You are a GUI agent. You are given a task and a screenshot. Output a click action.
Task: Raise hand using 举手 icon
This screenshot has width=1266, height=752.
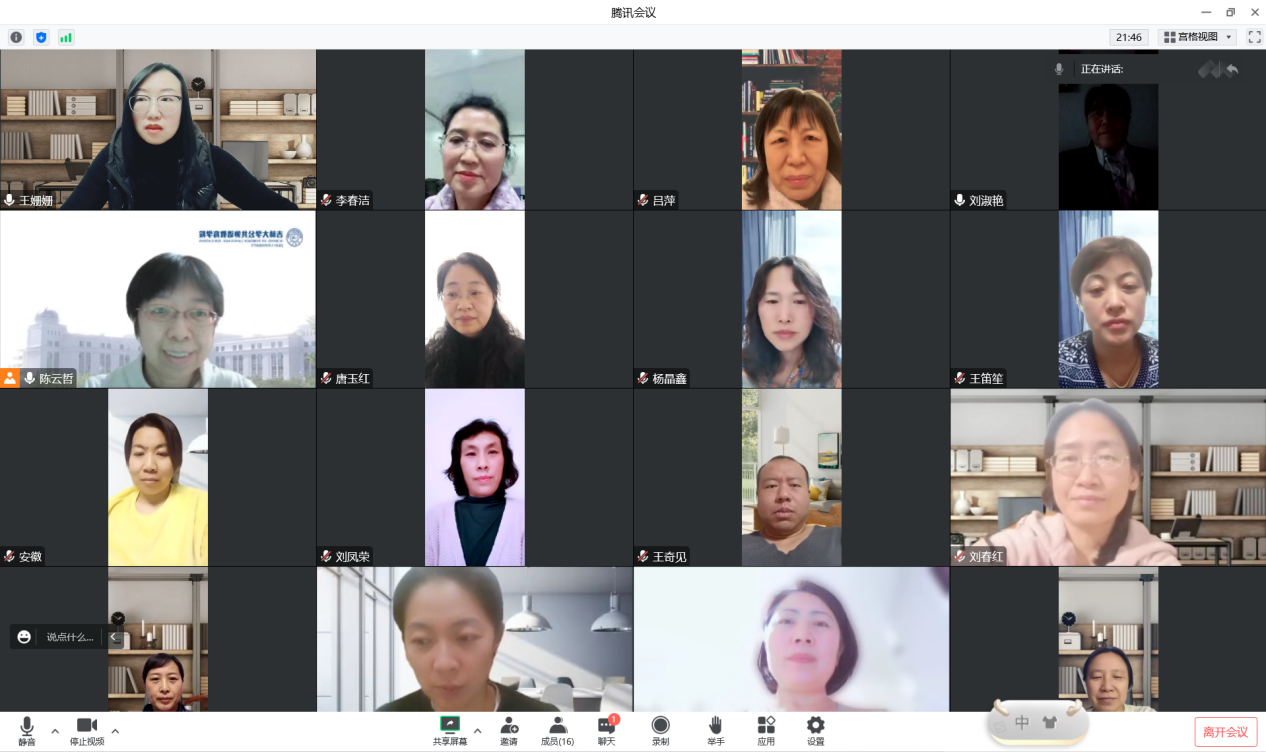[715, 730]
